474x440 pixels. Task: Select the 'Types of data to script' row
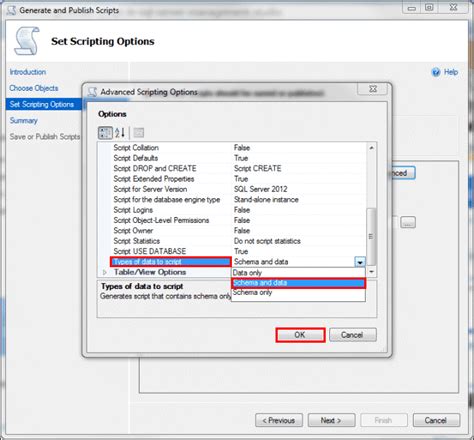[x=171, y=262]
